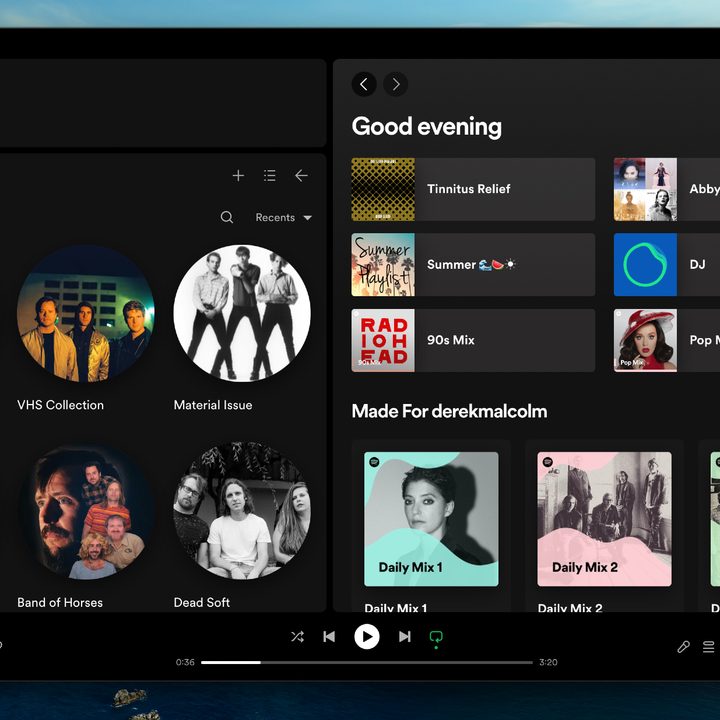Viewport: 720px width, 720px height.
Task: Open the queue icon
Action: pyautogui.click(x=709, y=647)
